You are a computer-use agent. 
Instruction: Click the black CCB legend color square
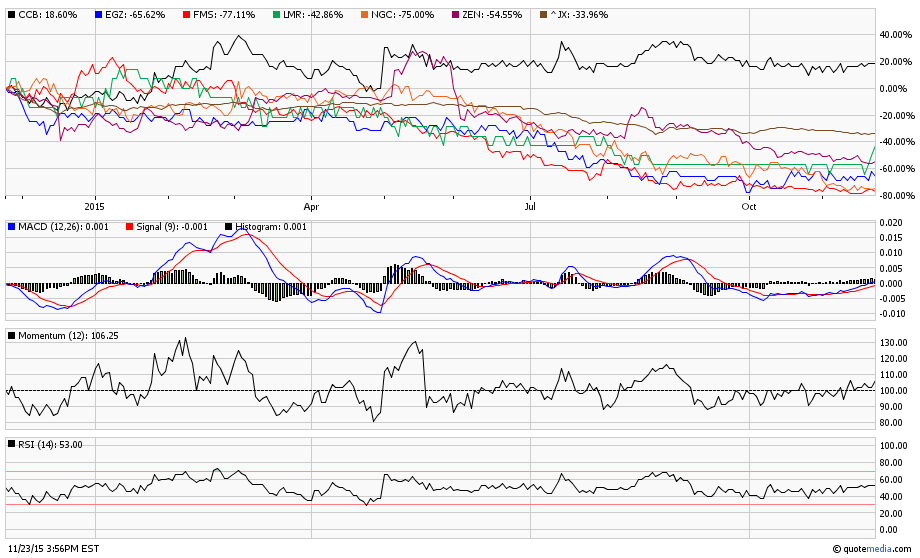pos(12,15)
